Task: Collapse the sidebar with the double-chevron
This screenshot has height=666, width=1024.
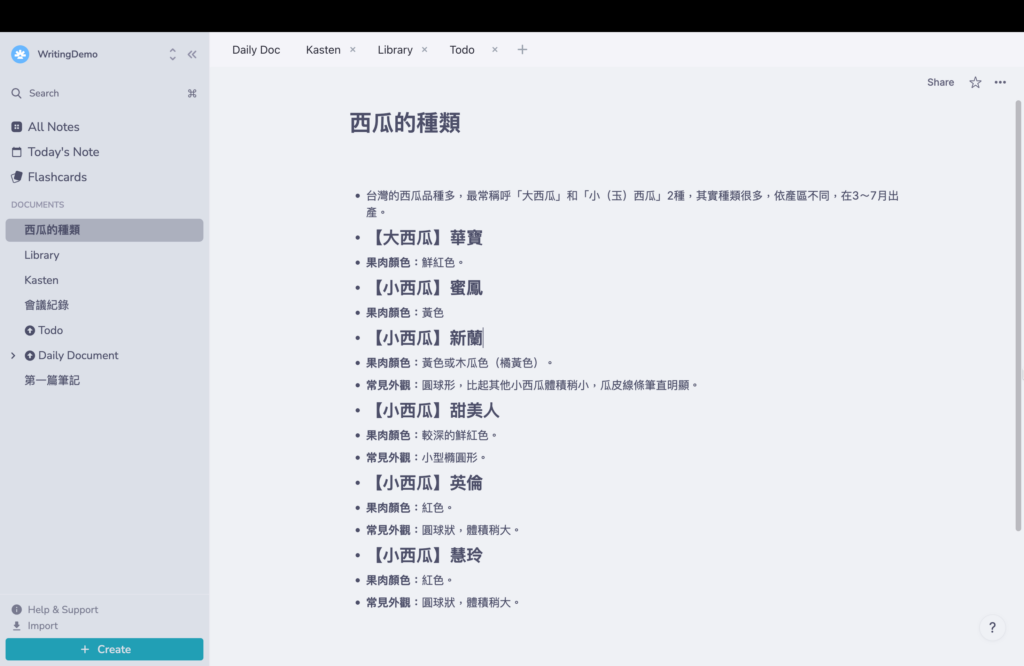Action: click(192, 54)
